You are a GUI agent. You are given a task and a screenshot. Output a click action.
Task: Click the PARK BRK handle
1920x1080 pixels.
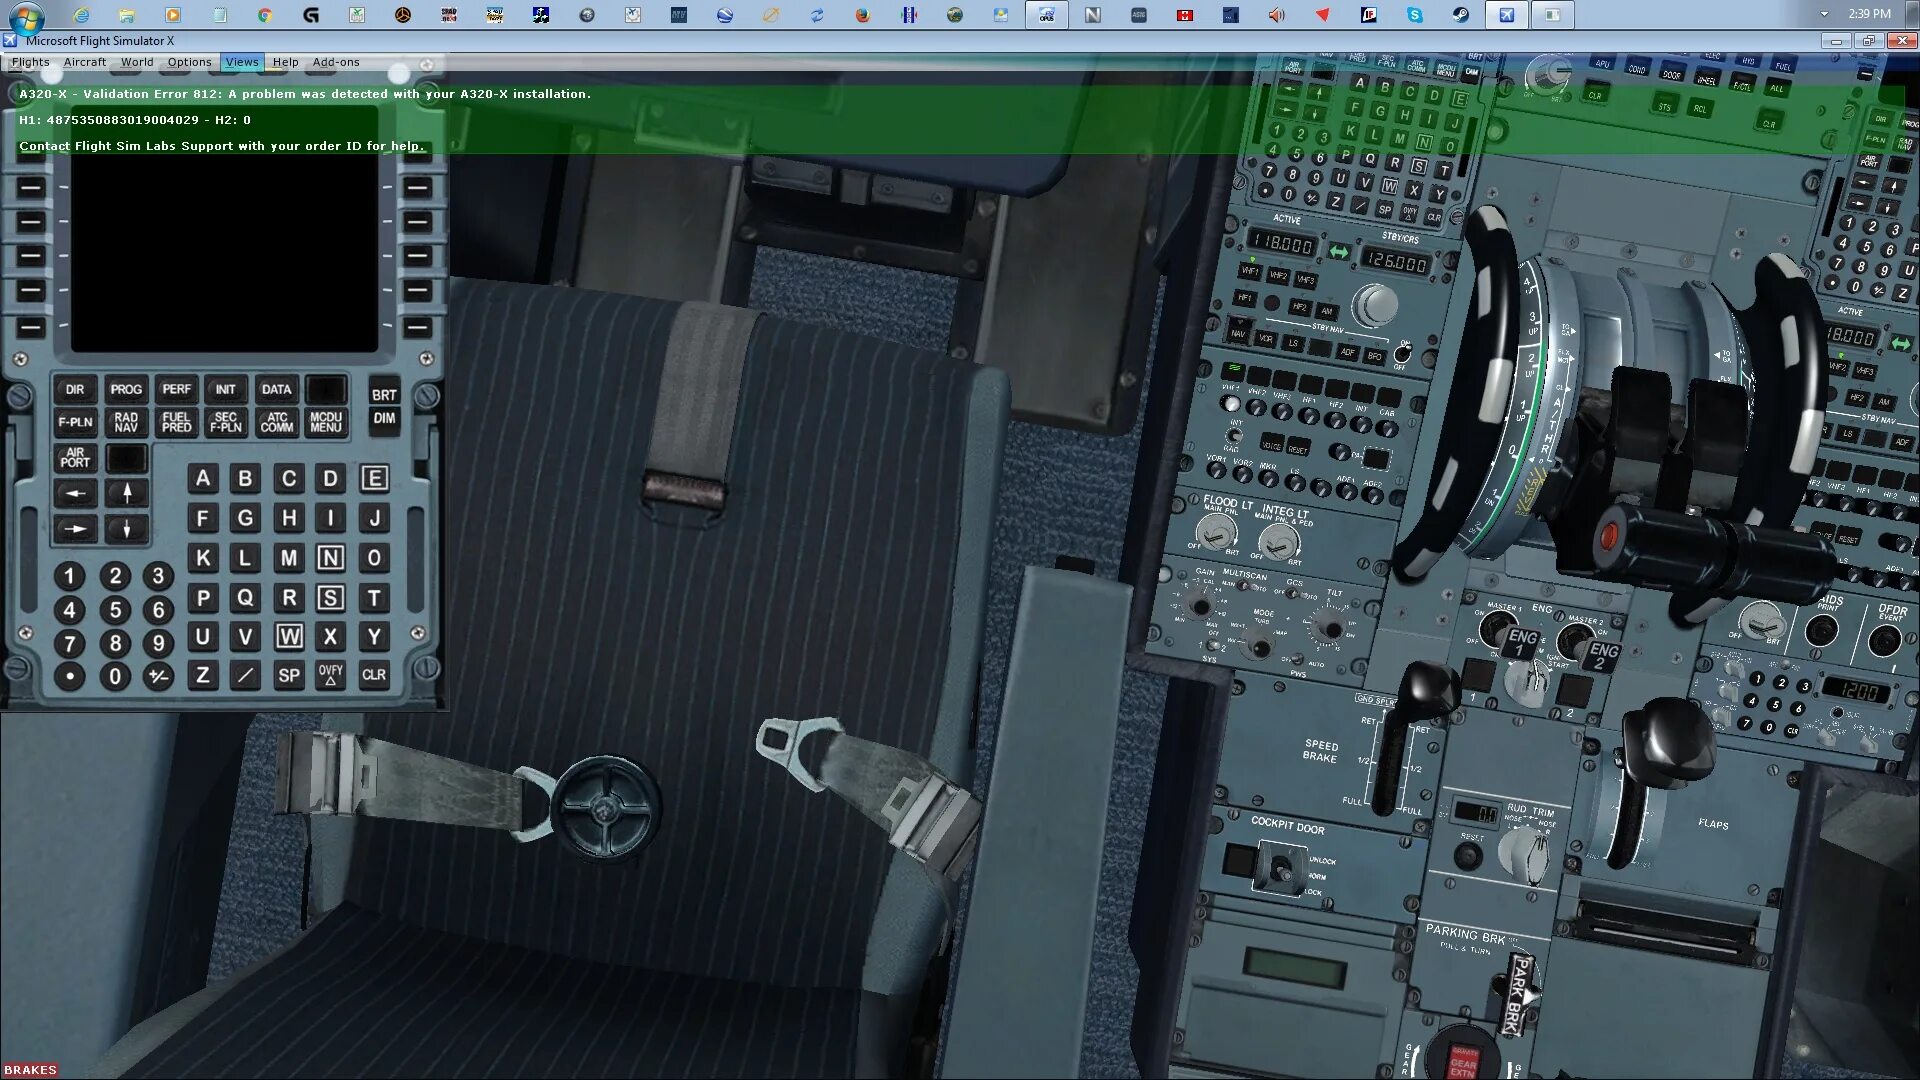[1518, 993]
